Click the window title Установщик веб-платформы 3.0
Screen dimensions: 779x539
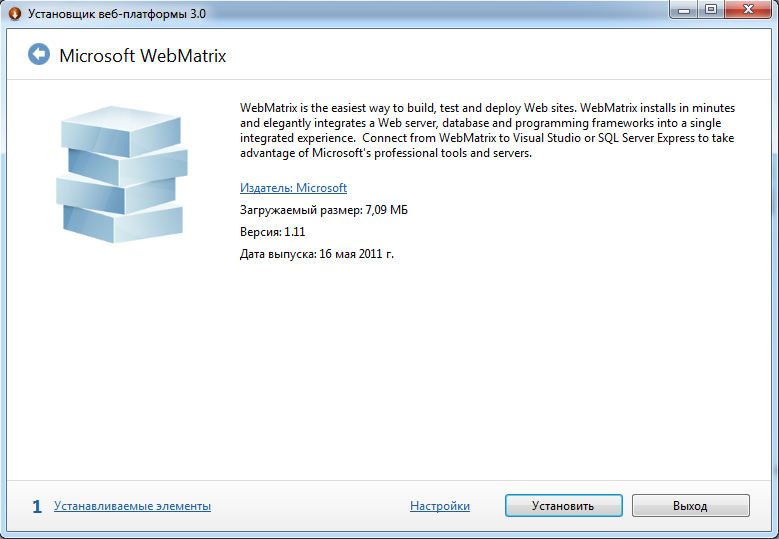point(117,14)
